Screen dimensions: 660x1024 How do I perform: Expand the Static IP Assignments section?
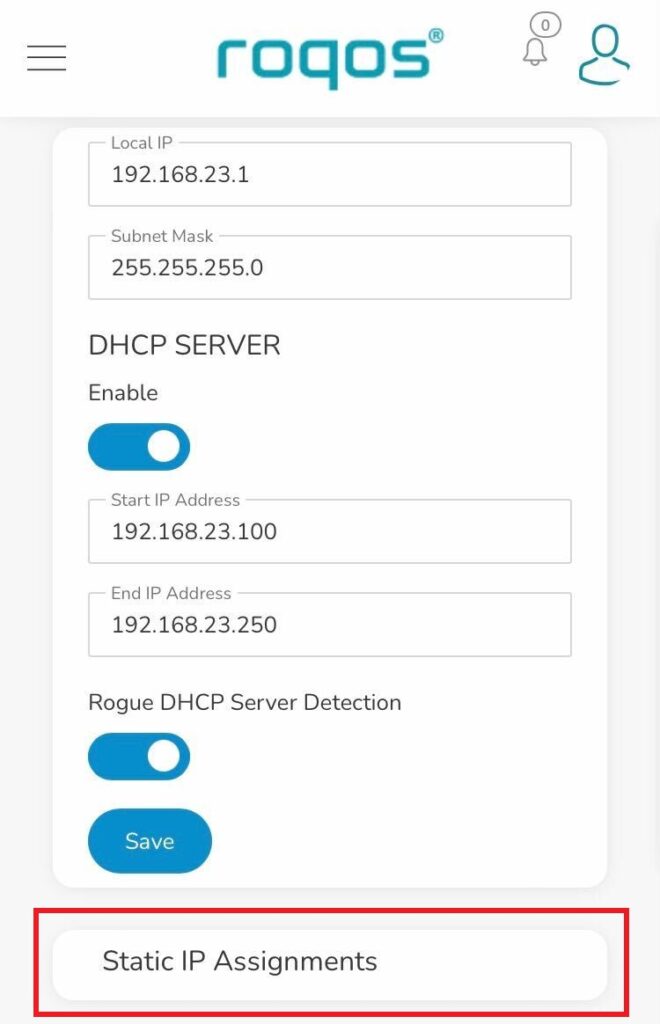point(330,961)
